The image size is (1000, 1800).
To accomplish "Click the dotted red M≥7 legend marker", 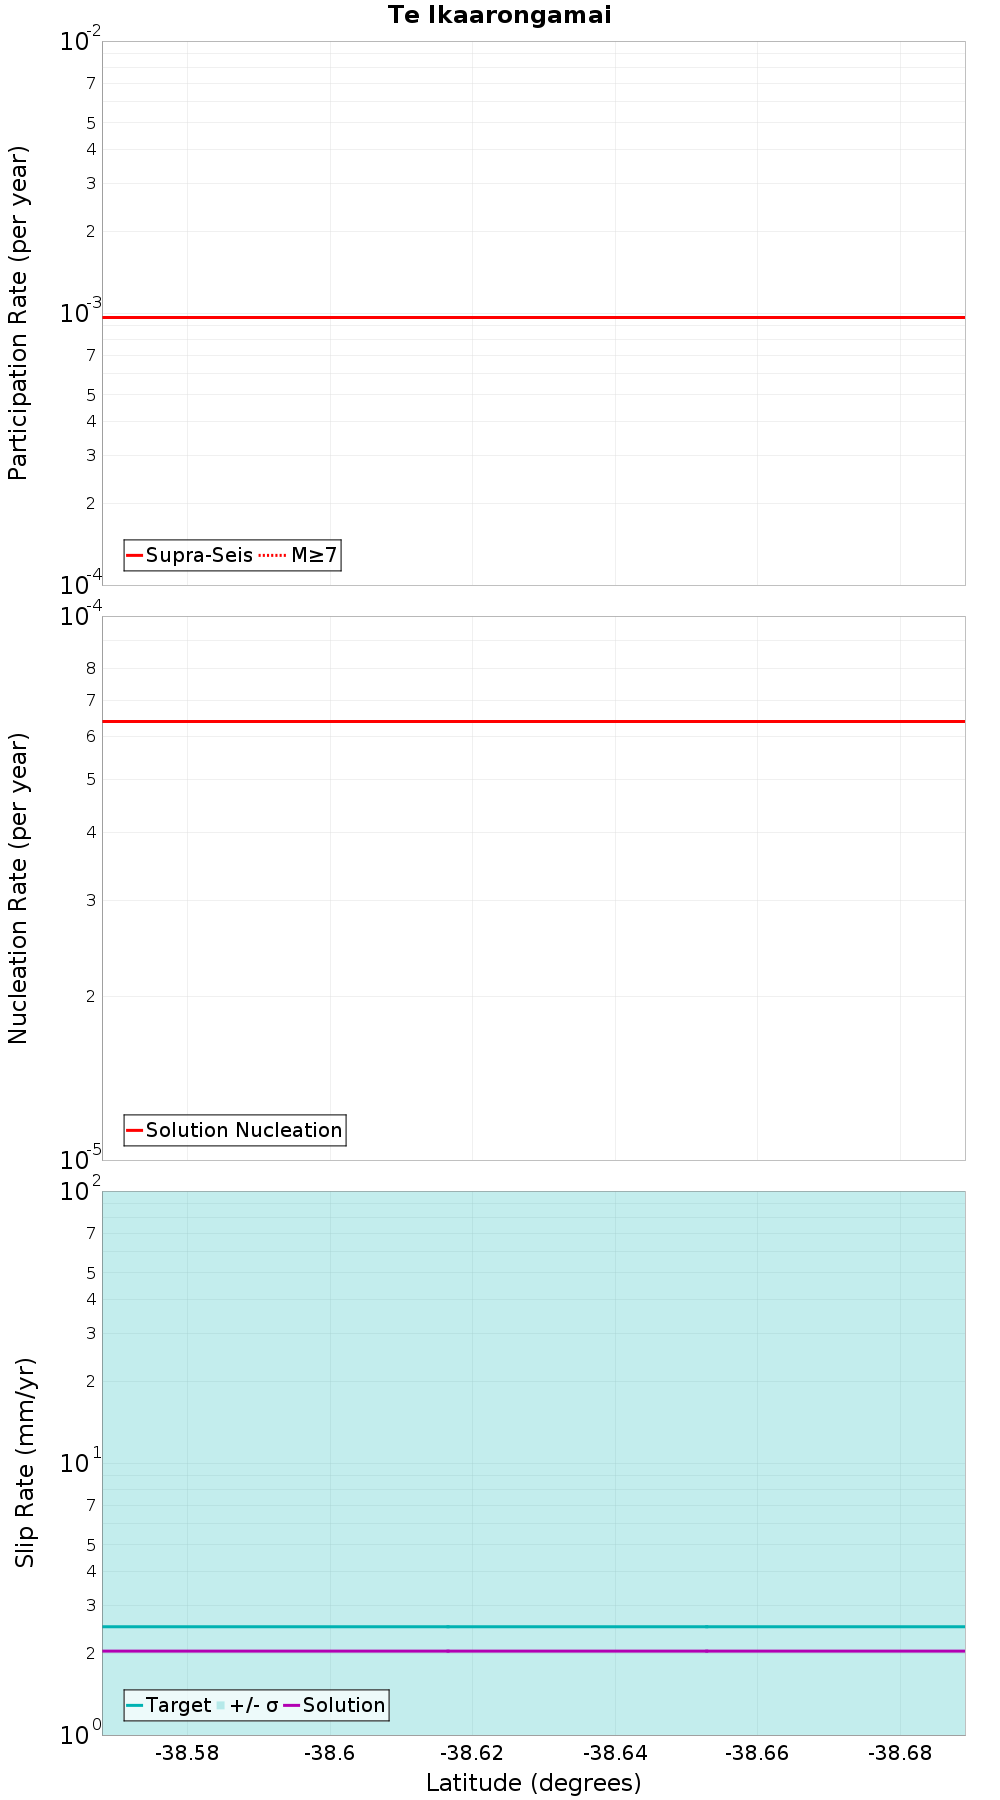I will [x=272, y=555].
